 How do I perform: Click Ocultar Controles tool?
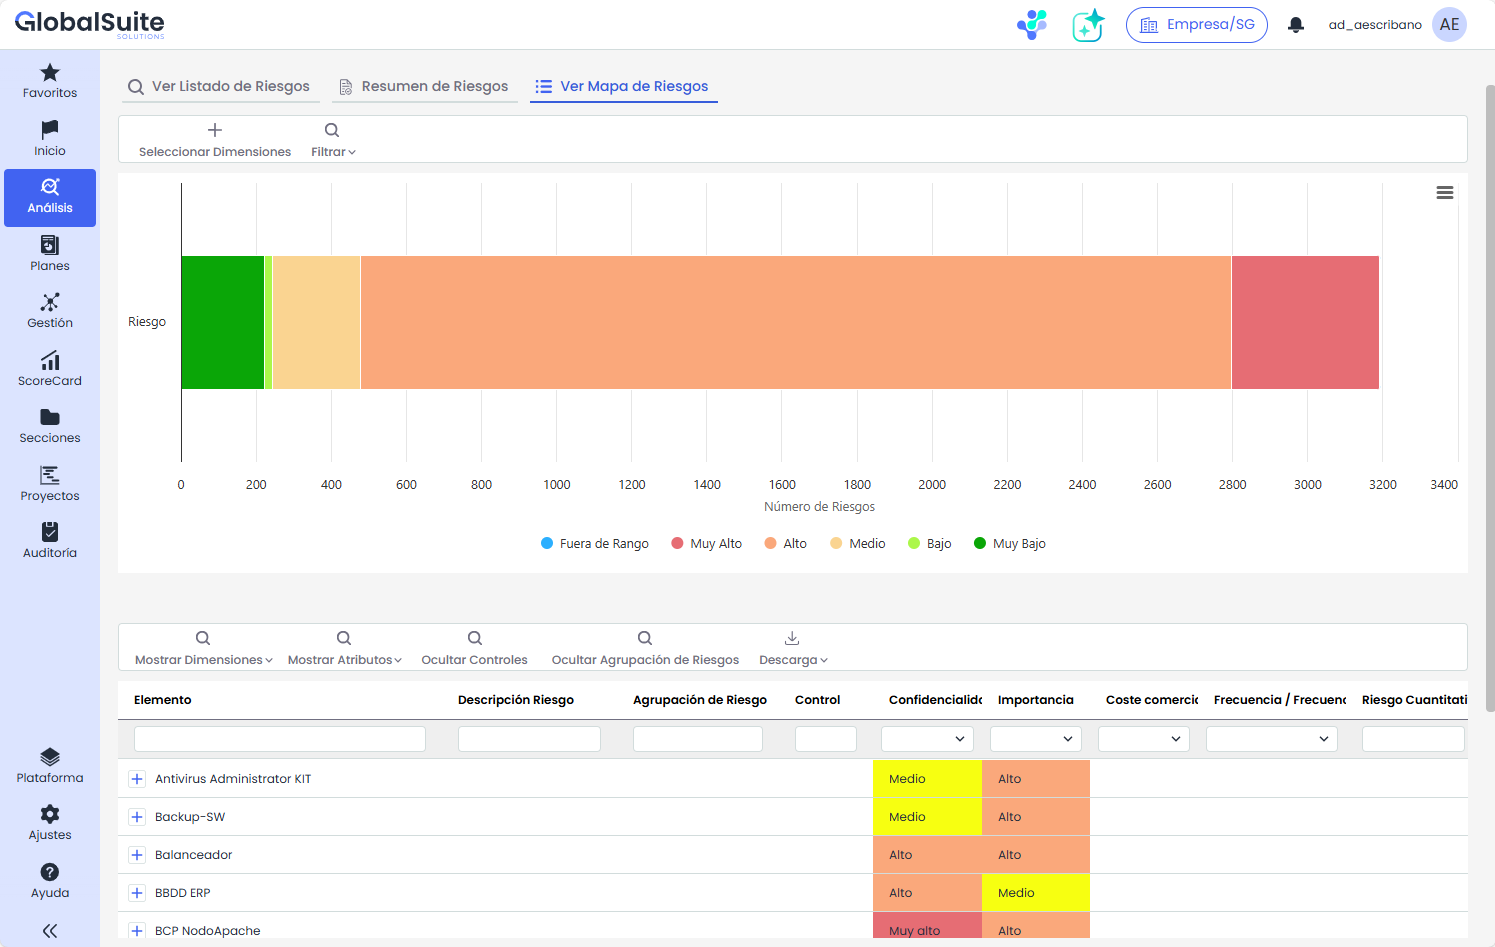[474, 648]
